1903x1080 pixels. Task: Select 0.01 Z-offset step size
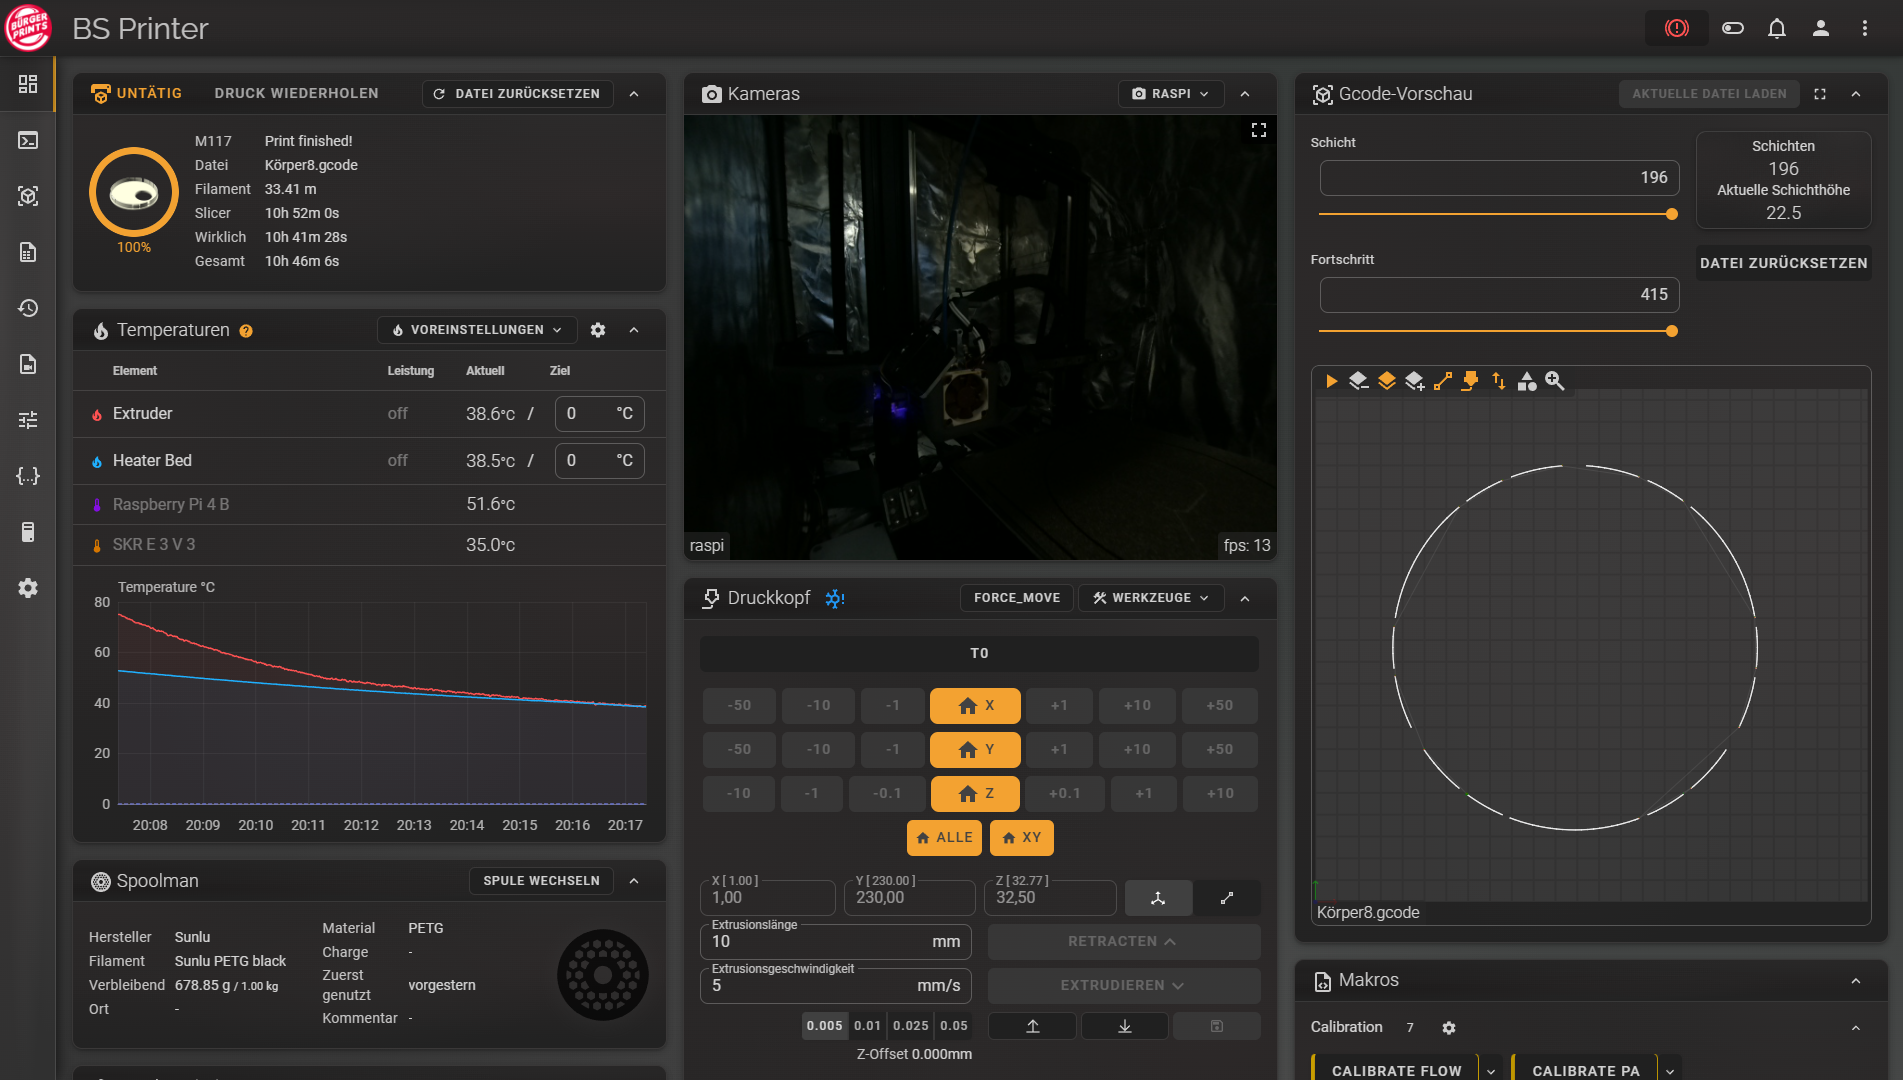click(867, 1026)
